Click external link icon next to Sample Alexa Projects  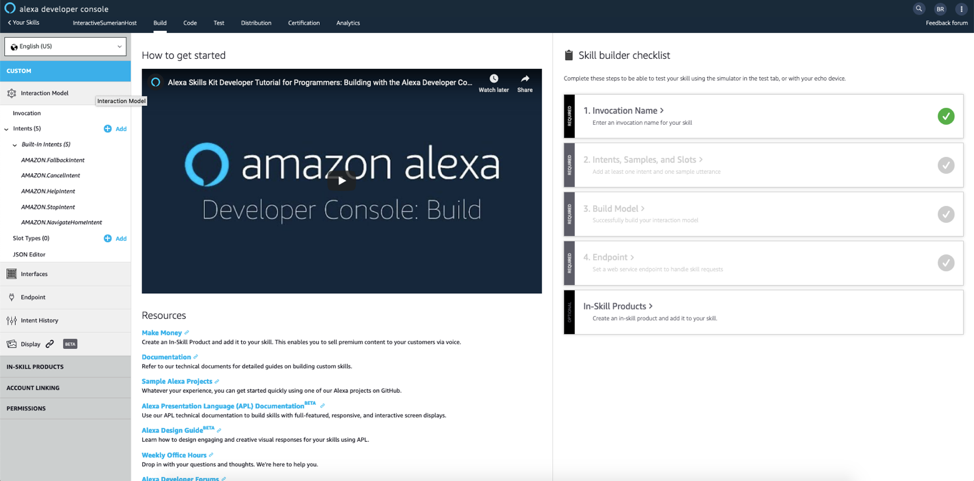[217, 381]
